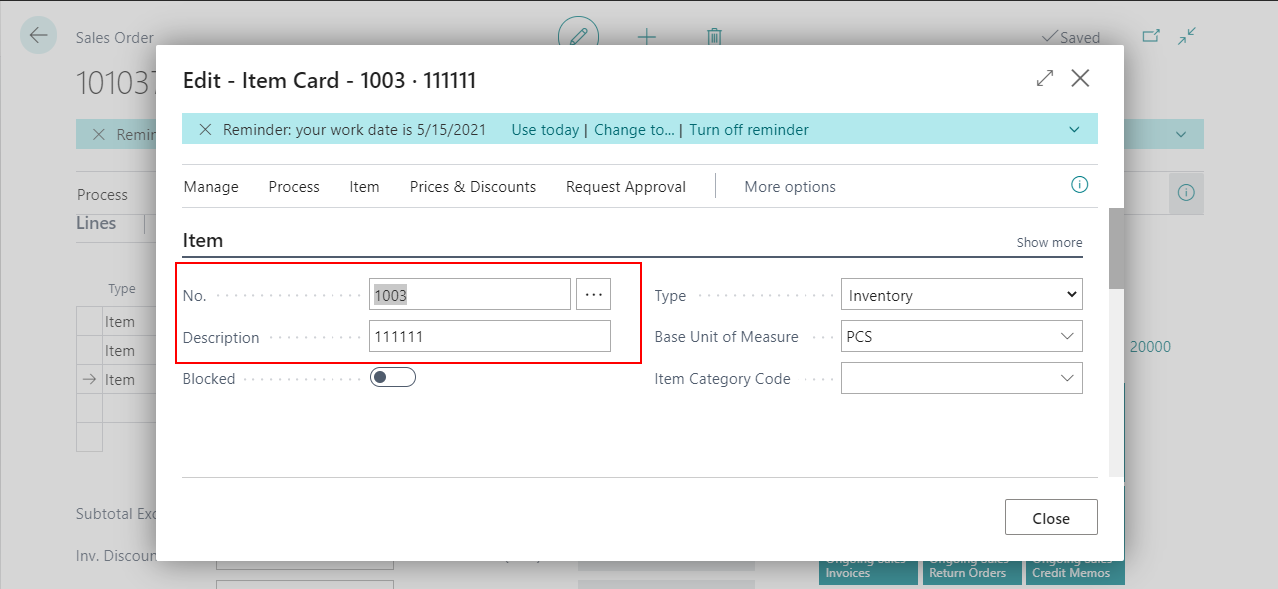Open the Prices & Discounts menu
This screenshot has height=589, width=1278.
472,187
